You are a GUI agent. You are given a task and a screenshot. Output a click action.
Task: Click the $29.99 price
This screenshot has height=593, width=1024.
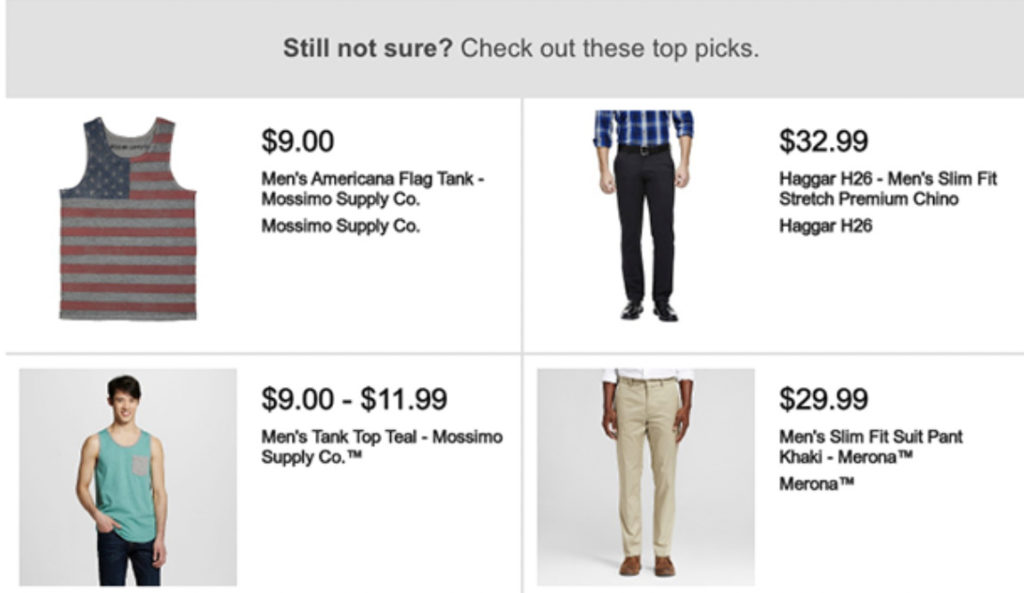(x=824, y=399)
